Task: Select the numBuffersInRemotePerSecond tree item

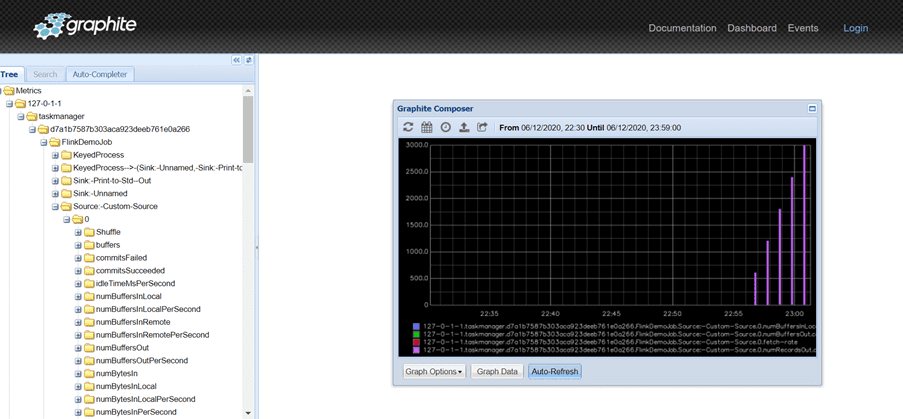Action: click(x=153, y=335)
